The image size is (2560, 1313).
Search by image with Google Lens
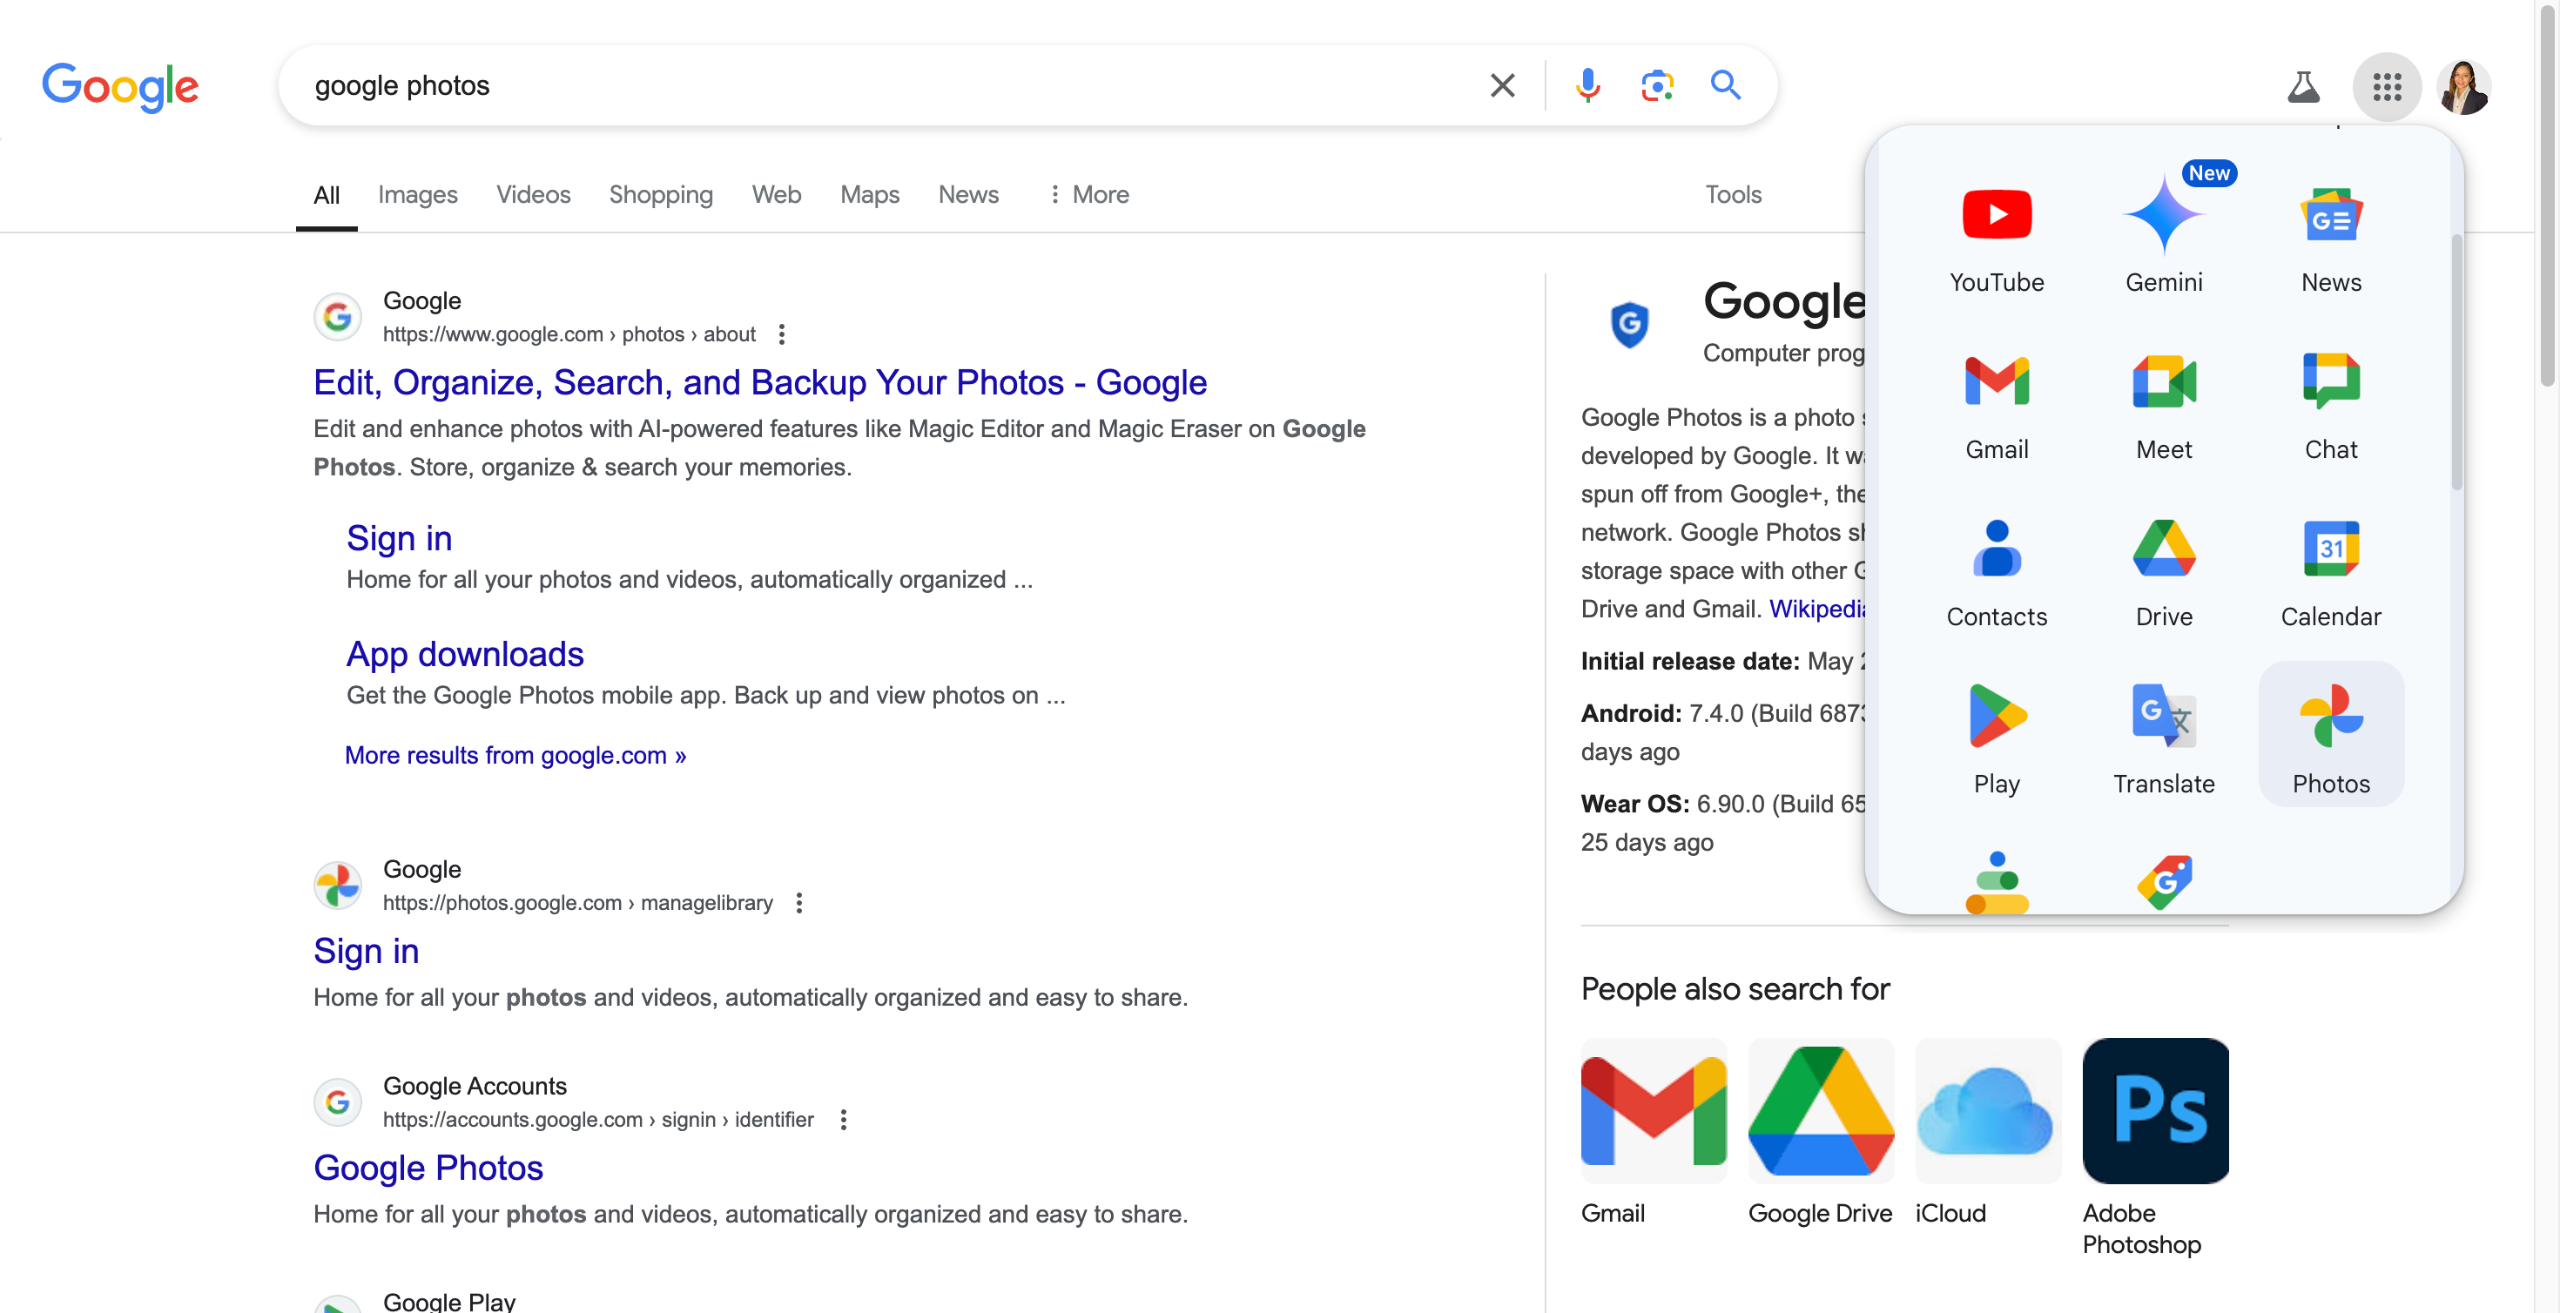tap(1657, 86)
